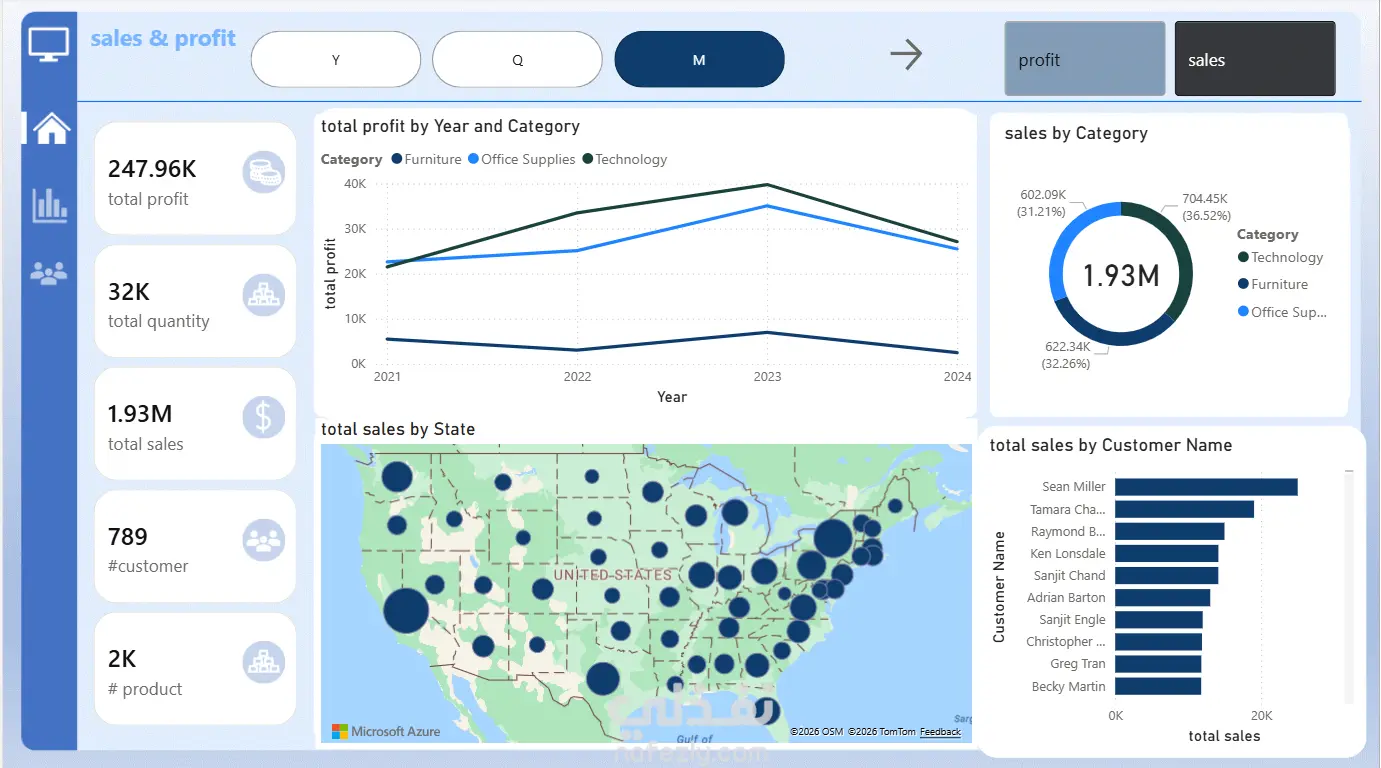Viewport: 1381px width, 768px height.
Task: Click the 704.45K (36.52%) donut label
Action: [1205, 207]
